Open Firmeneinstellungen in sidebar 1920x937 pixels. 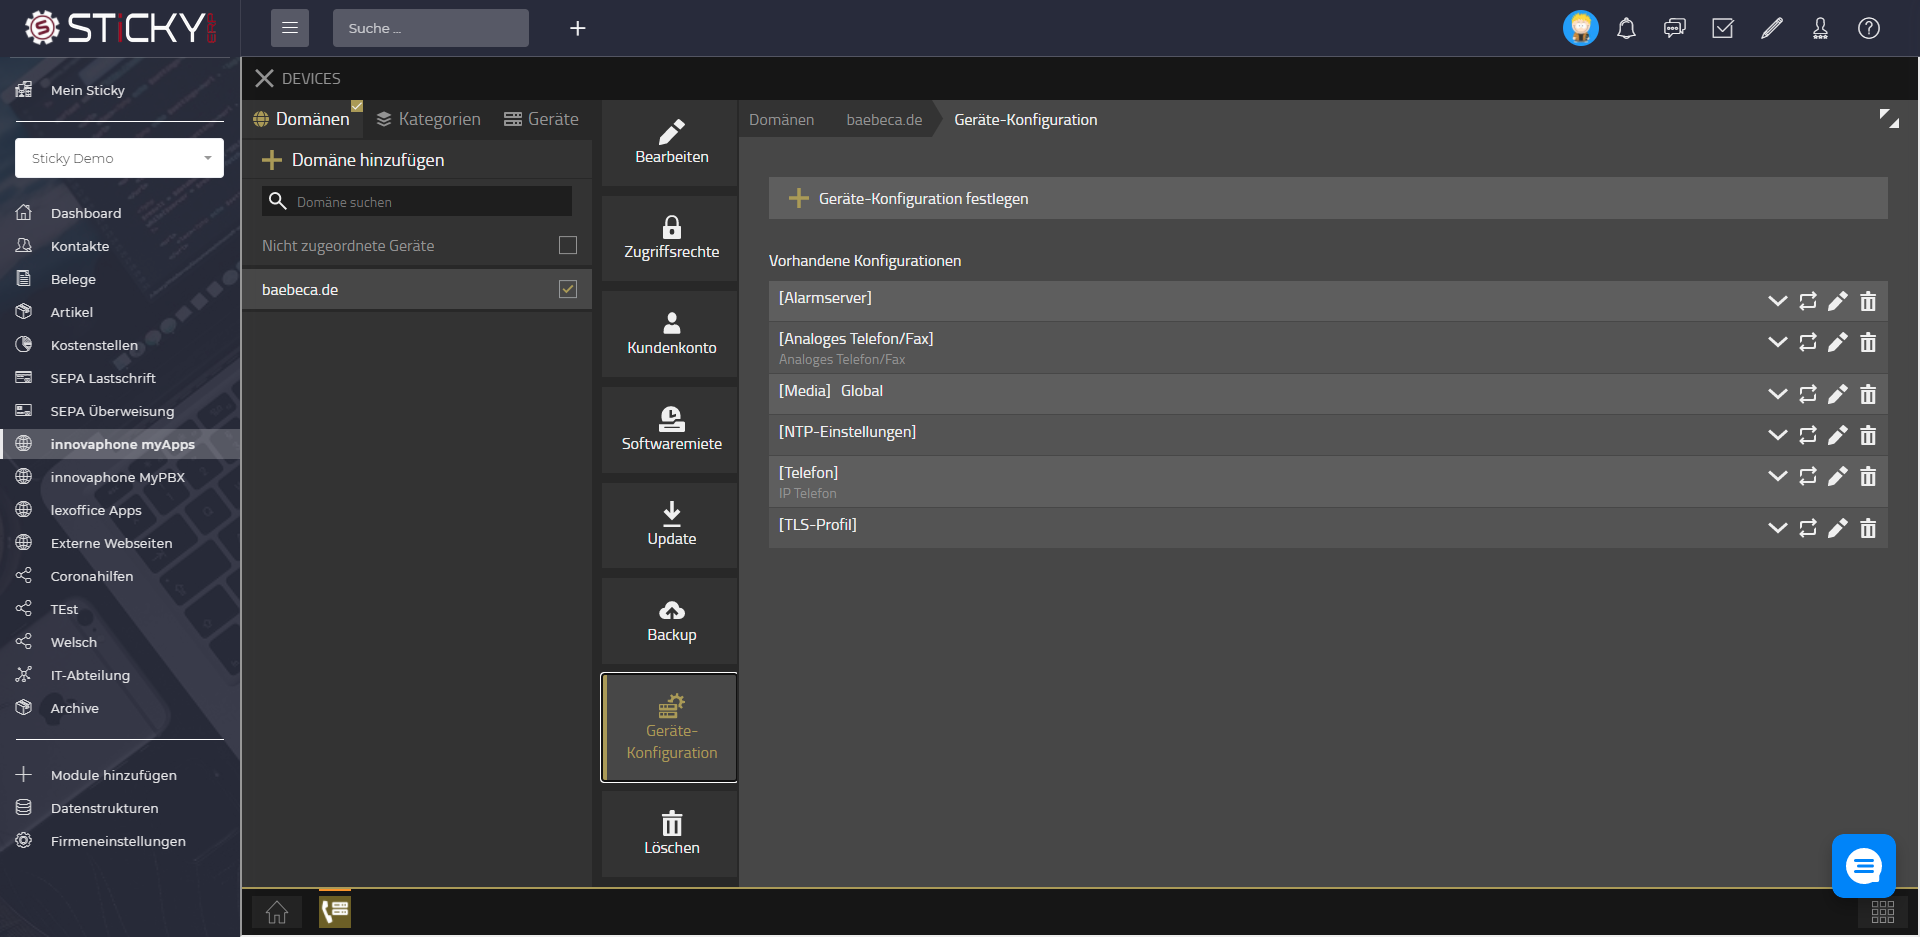(x=118, y=841)
